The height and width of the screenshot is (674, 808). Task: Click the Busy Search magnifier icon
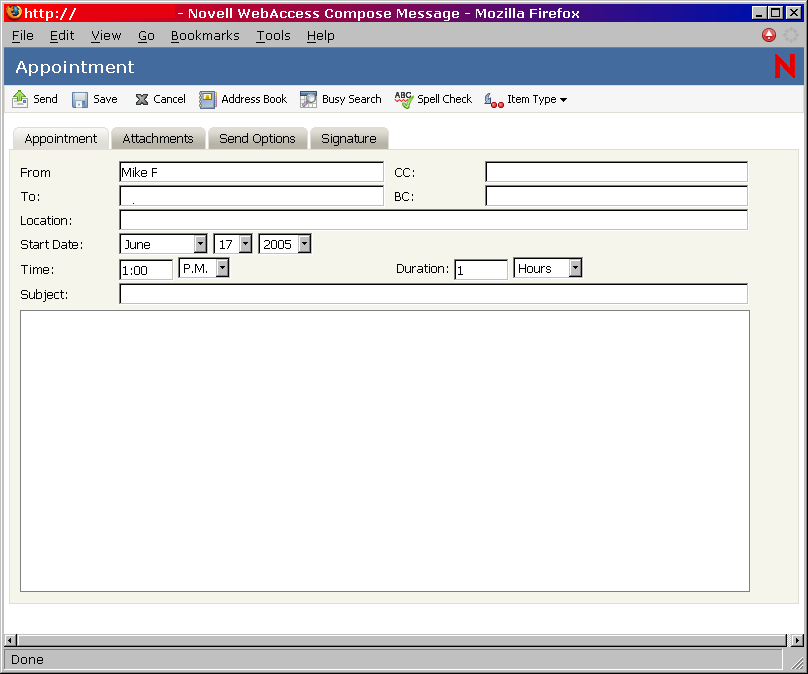click(309, 99)
